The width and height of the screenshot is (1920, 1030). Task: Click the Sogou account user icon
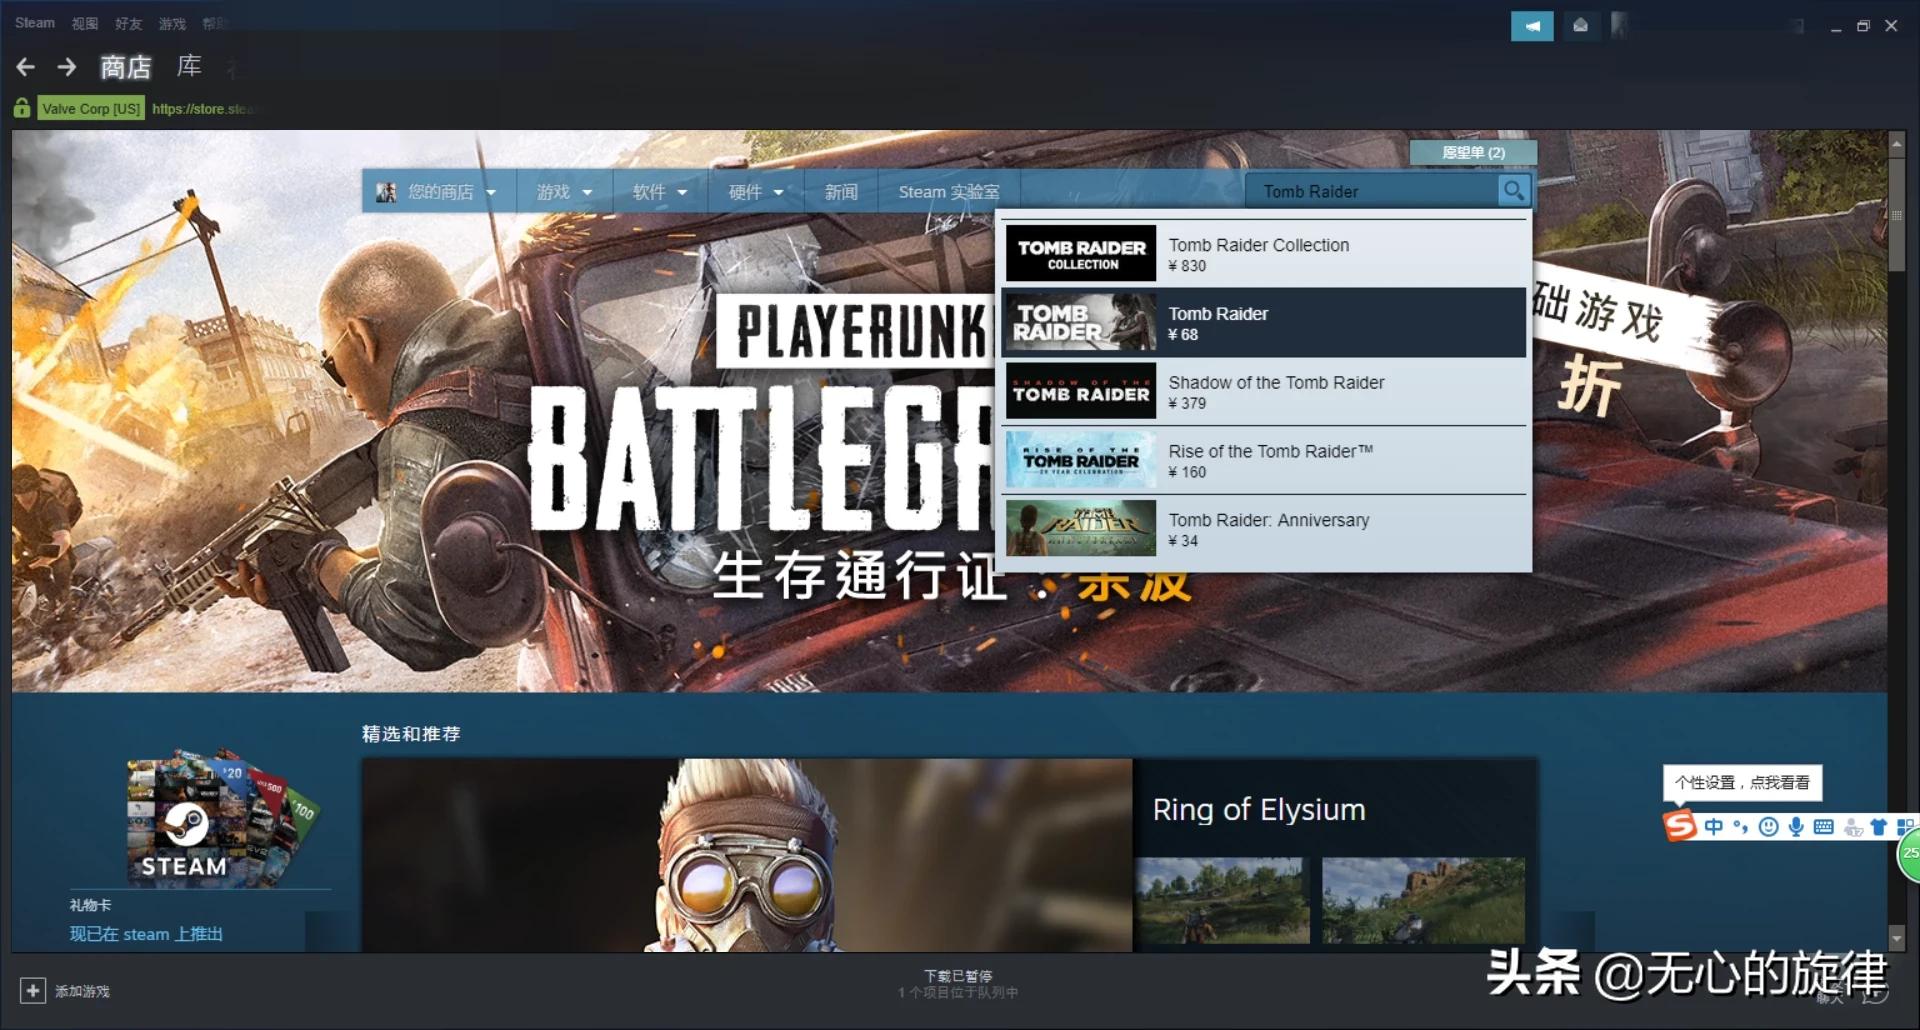(1853, 827)
